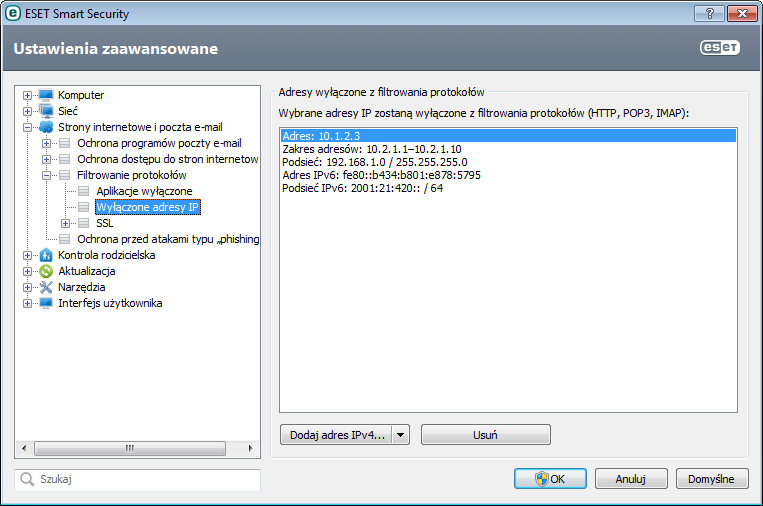
Task: Click the Komputer monitor icon
Action: pos(46,95)
